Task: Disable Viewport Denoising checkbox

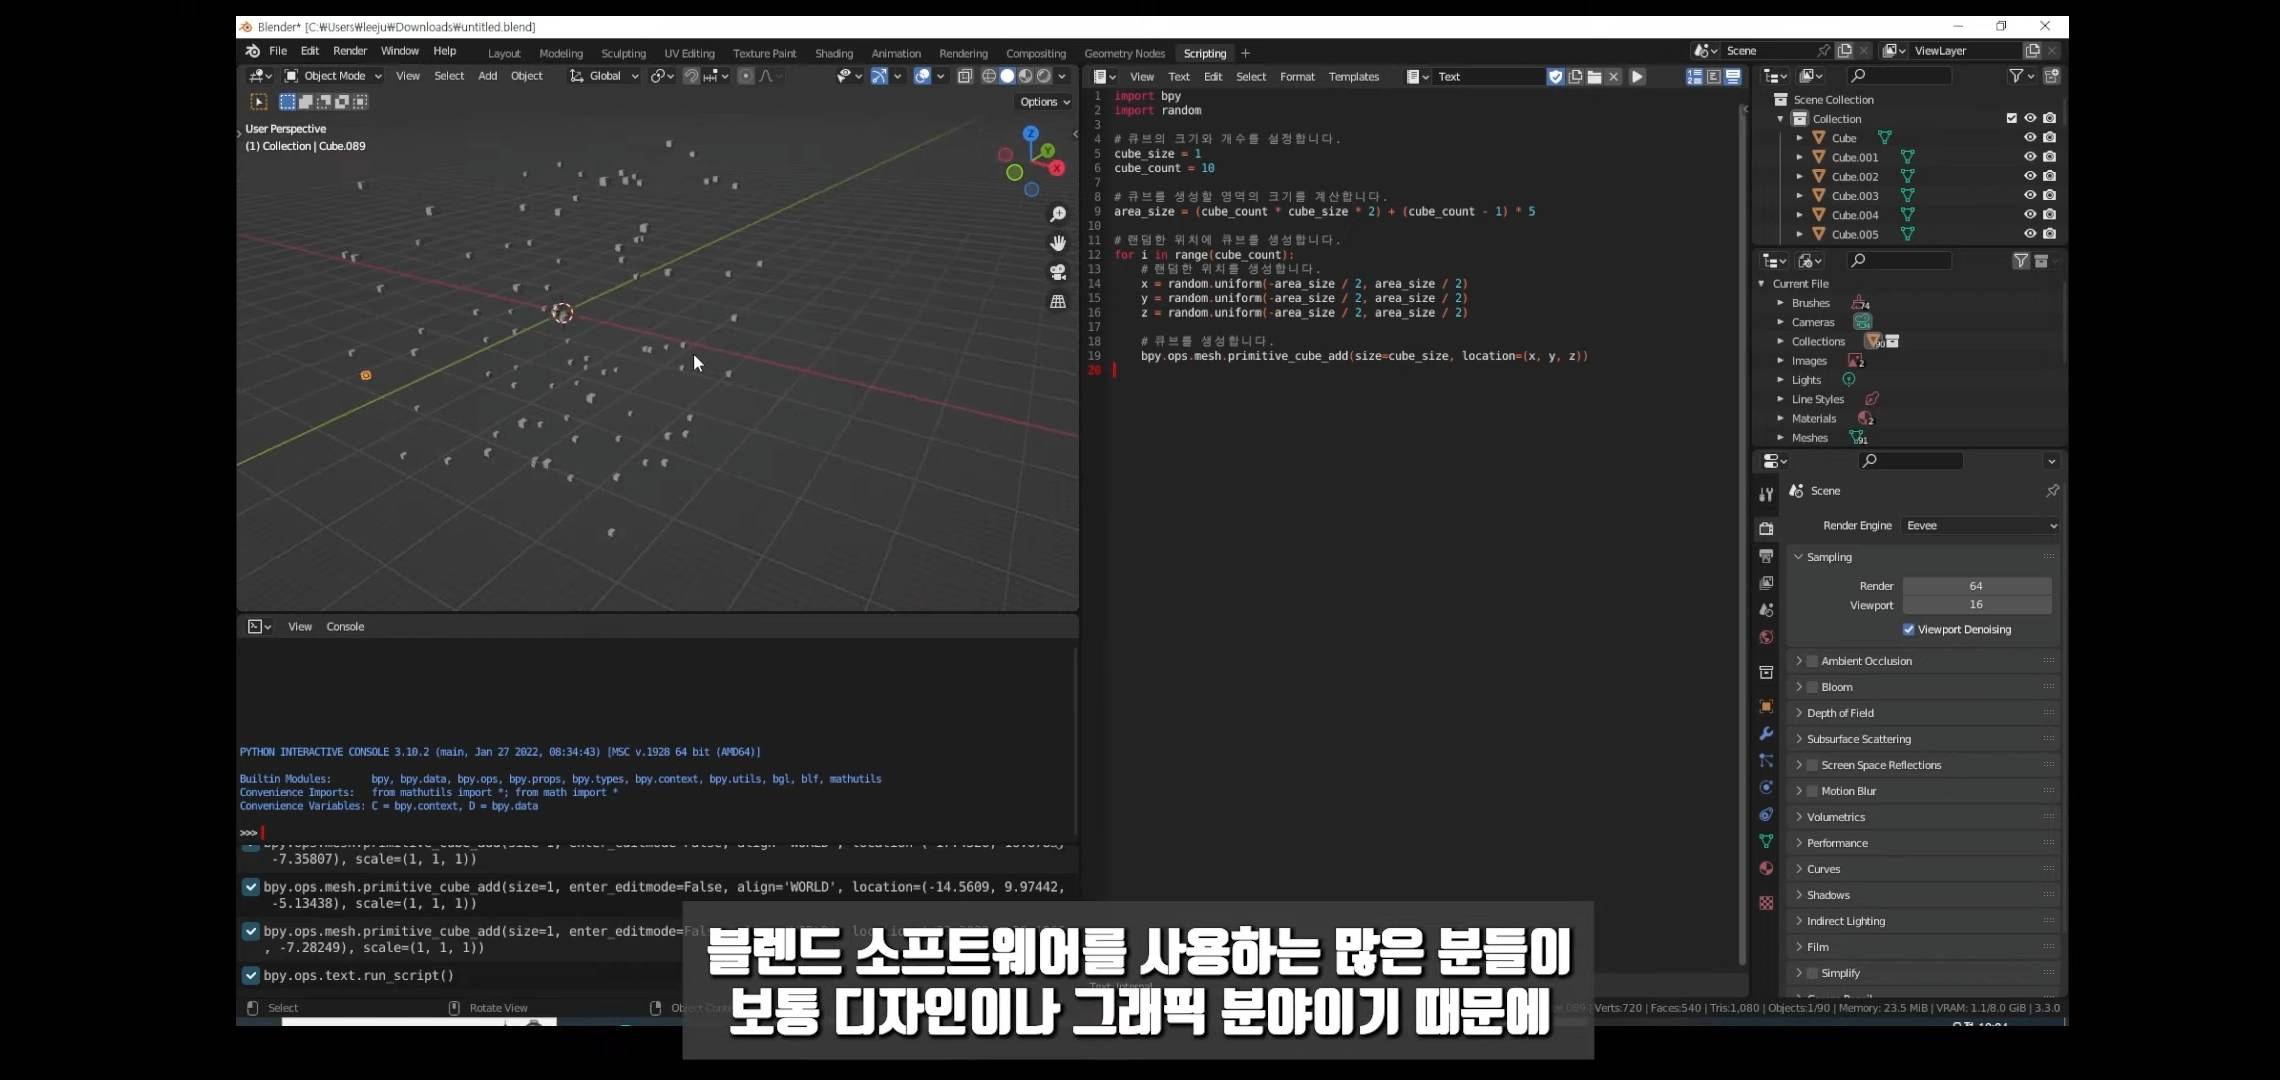Action: click(x=1908, y=629)
